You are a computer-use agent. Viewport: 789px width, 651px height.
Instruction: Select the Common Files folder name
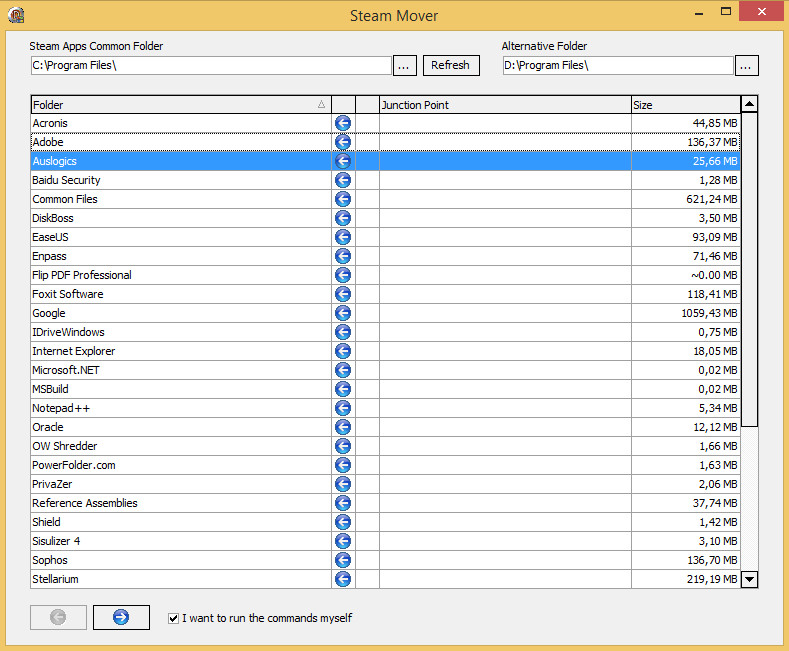pos(65,199)
